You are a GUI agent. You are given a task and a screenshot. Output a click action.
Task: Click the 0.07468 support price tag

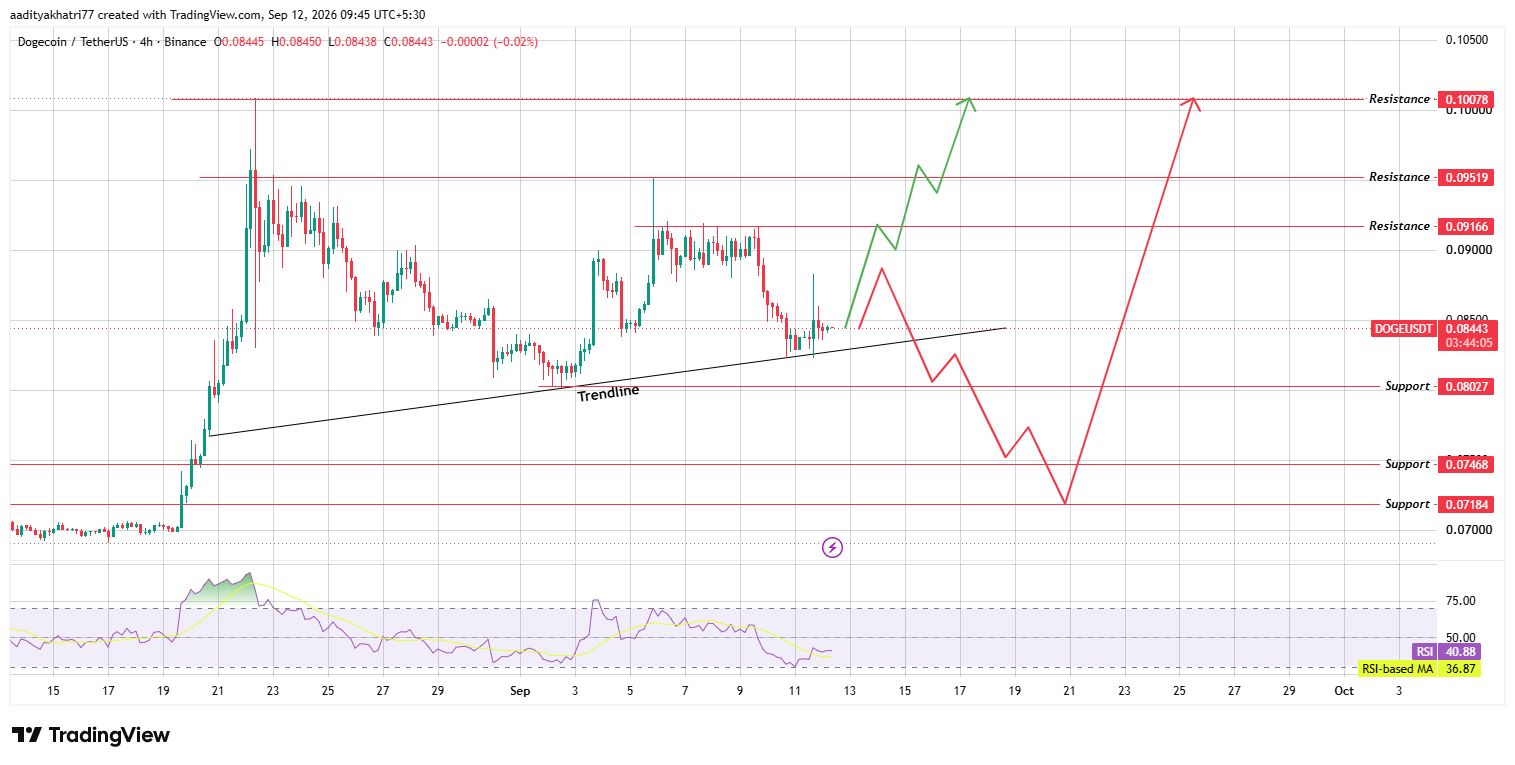tap(1468, 464)
